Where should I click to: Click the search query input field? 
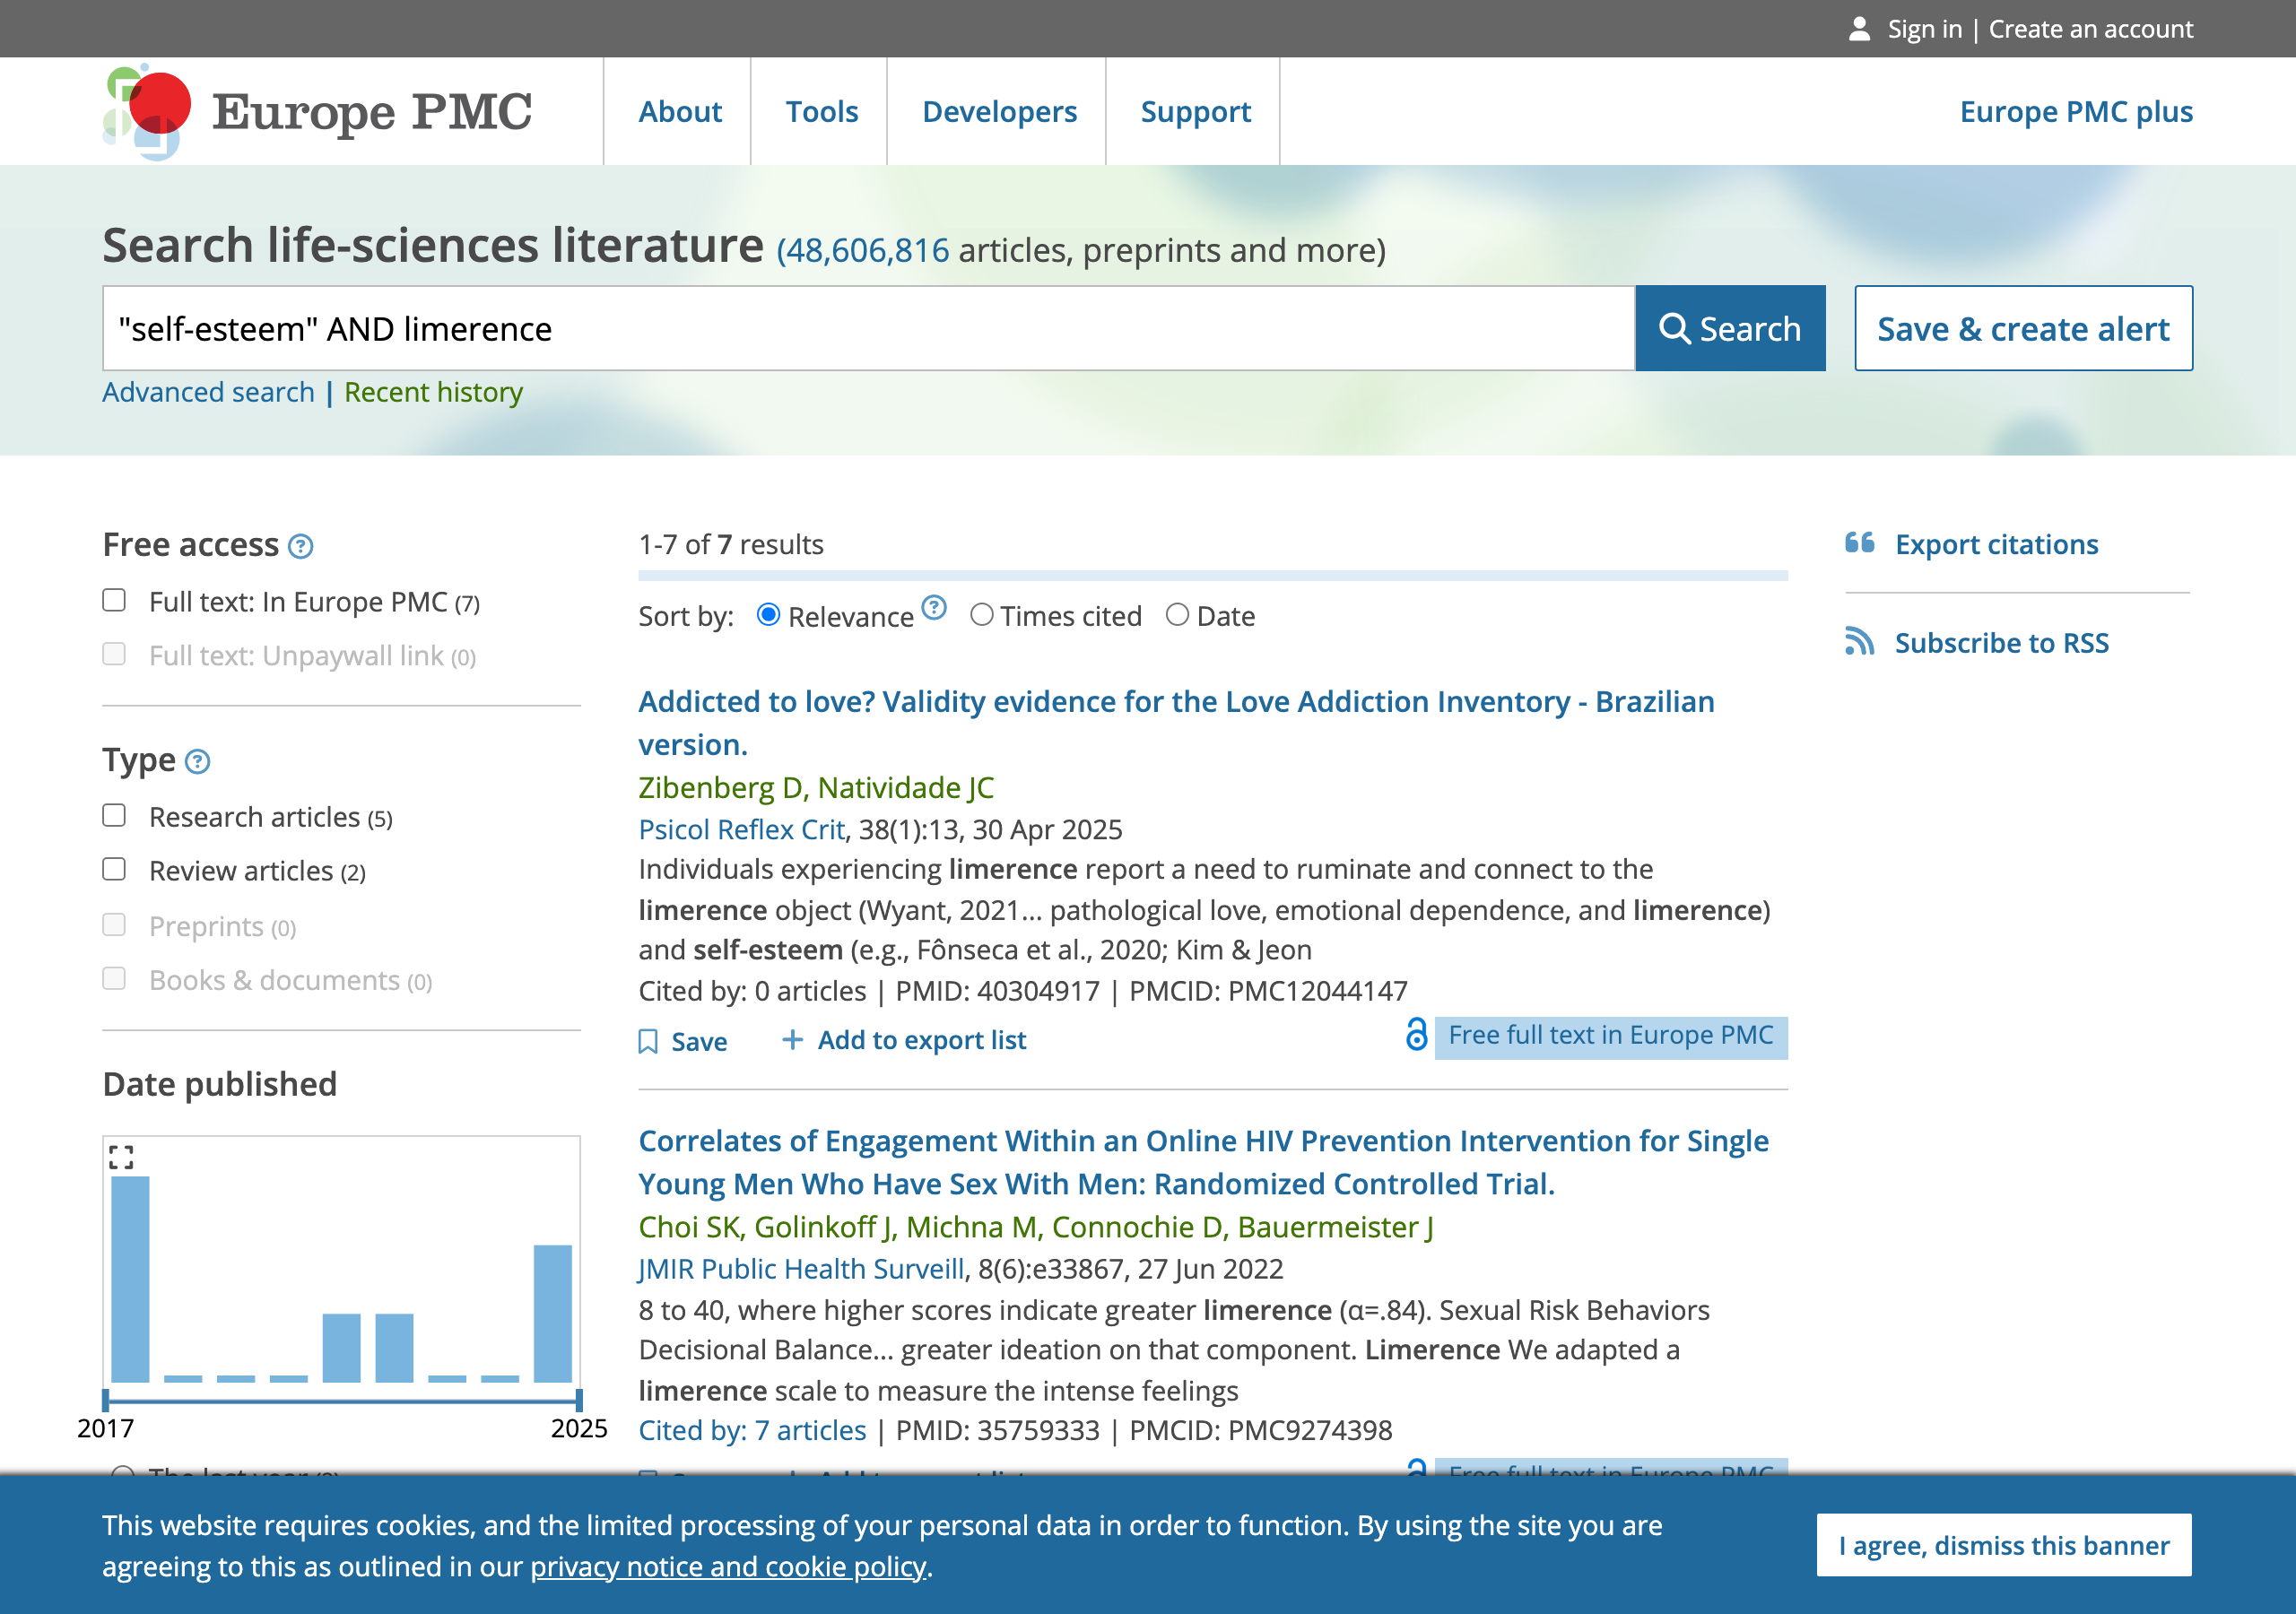coord(868,329)
